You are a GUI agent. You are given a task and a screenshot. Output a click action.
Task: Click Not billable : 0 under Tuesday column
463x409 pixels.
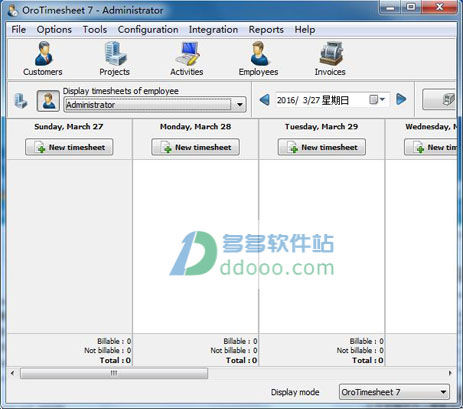click(x=360, y=350)
